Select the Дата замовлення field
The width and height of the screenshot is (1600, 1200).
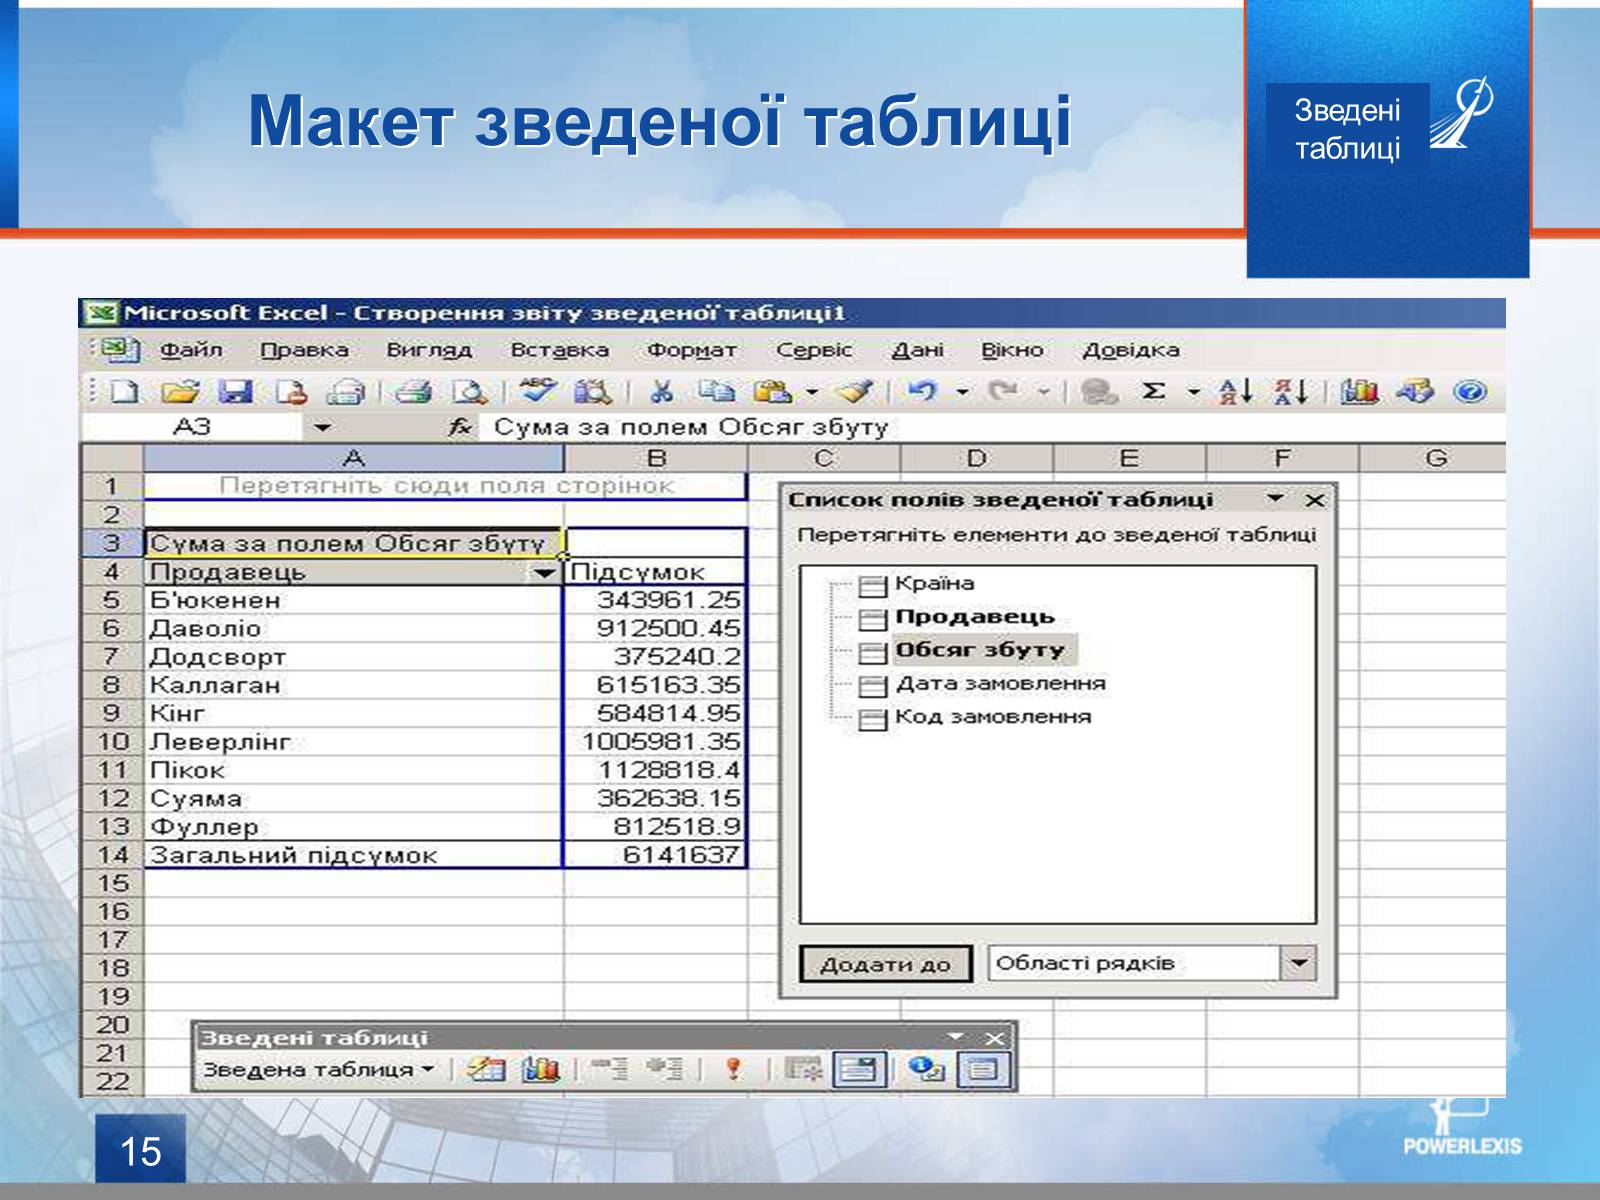pos(1000,684)
